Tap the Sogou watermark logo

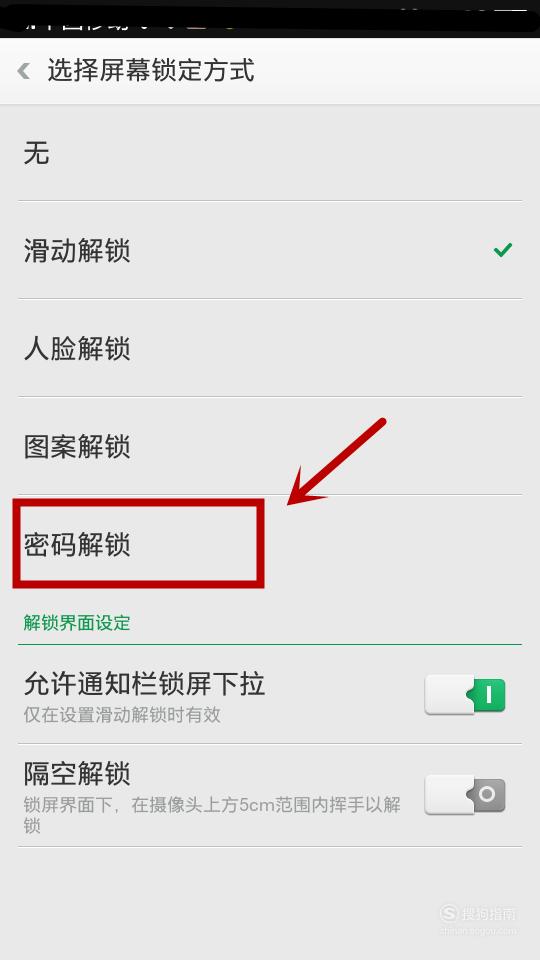tap(479, 915)
